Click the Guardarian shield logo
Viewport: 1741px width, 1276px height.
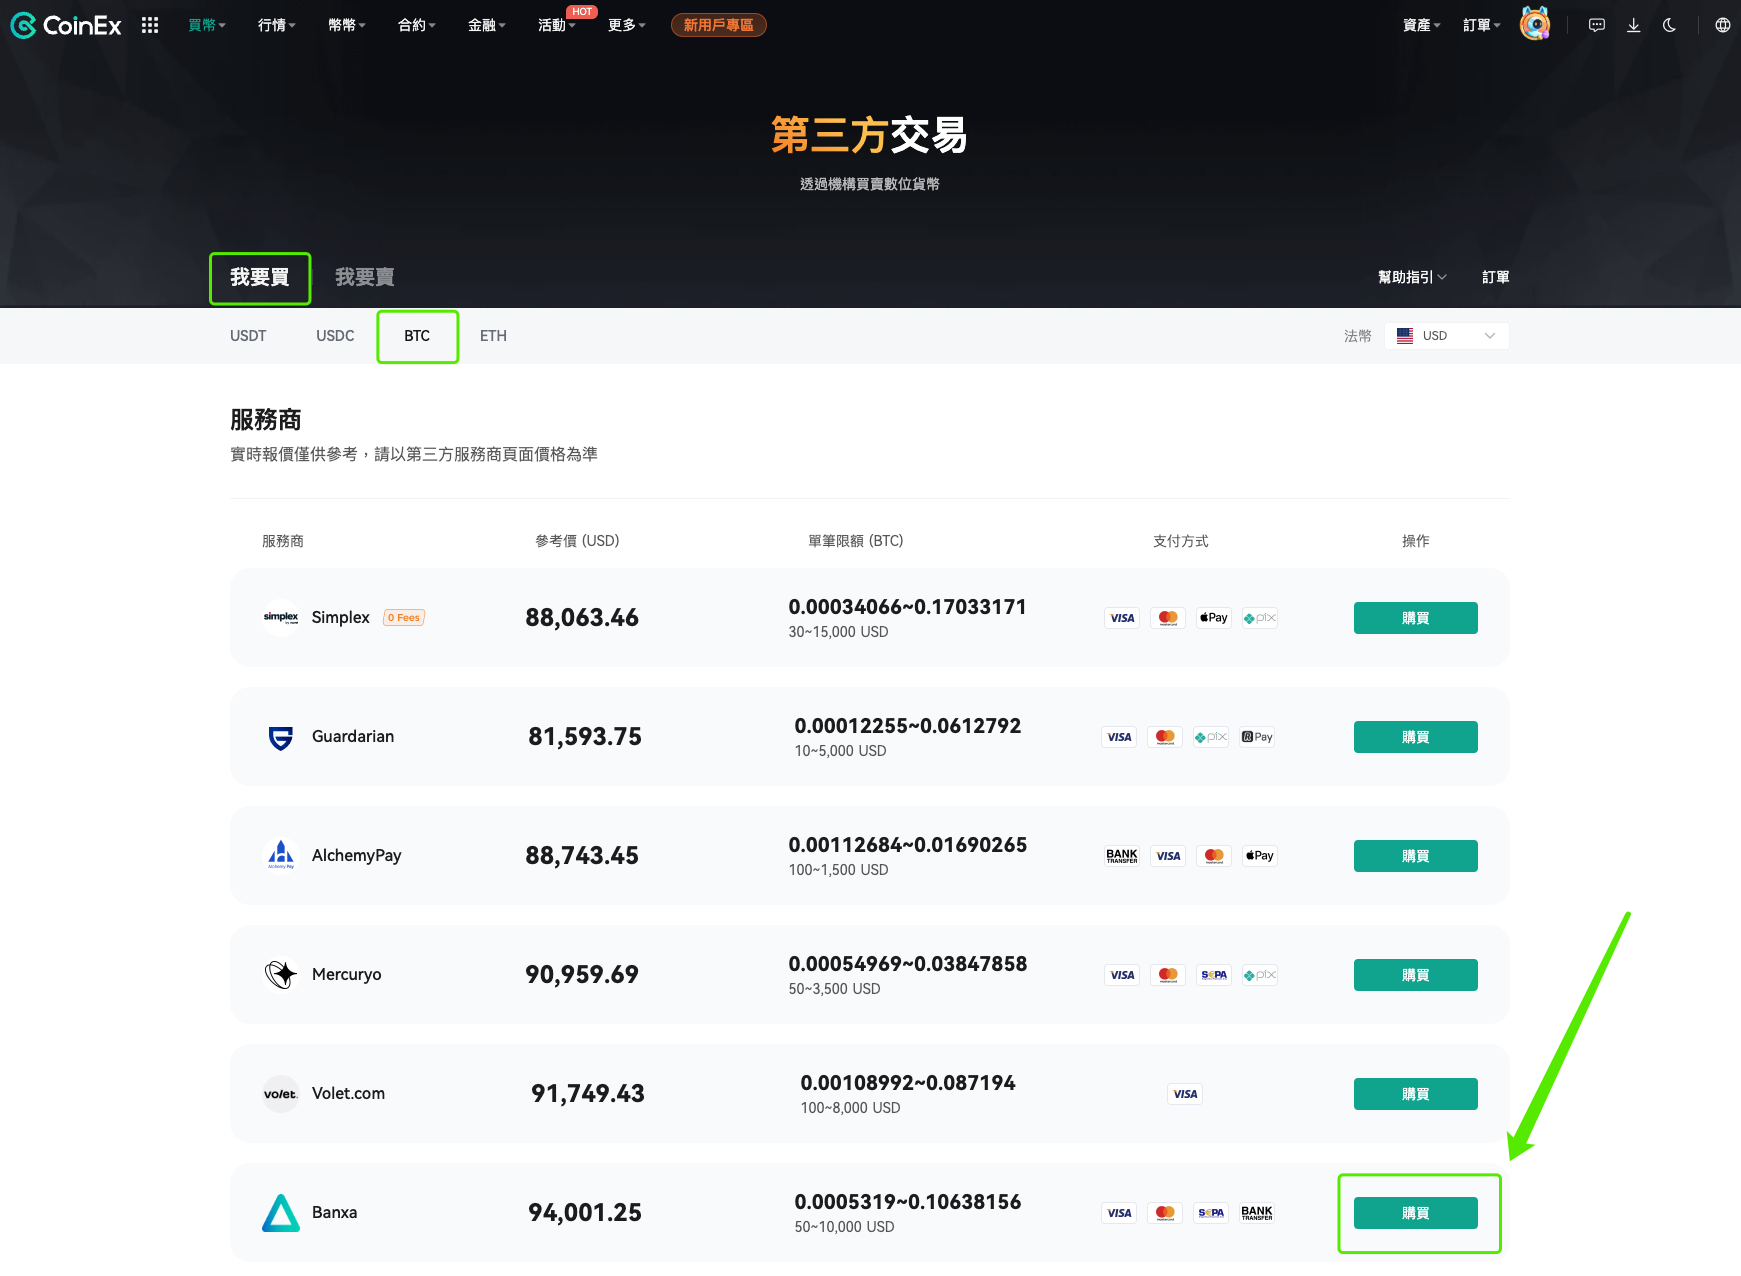coord(281,737)
